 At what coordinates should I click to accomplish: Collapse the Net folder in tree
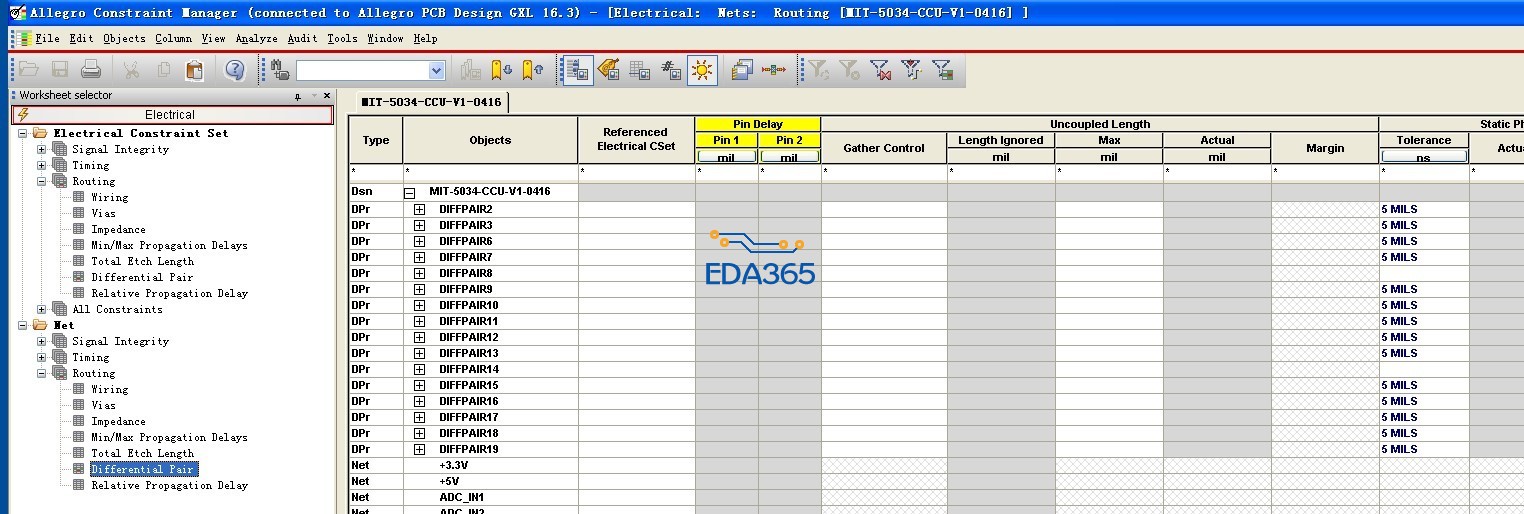pos(23,325)
